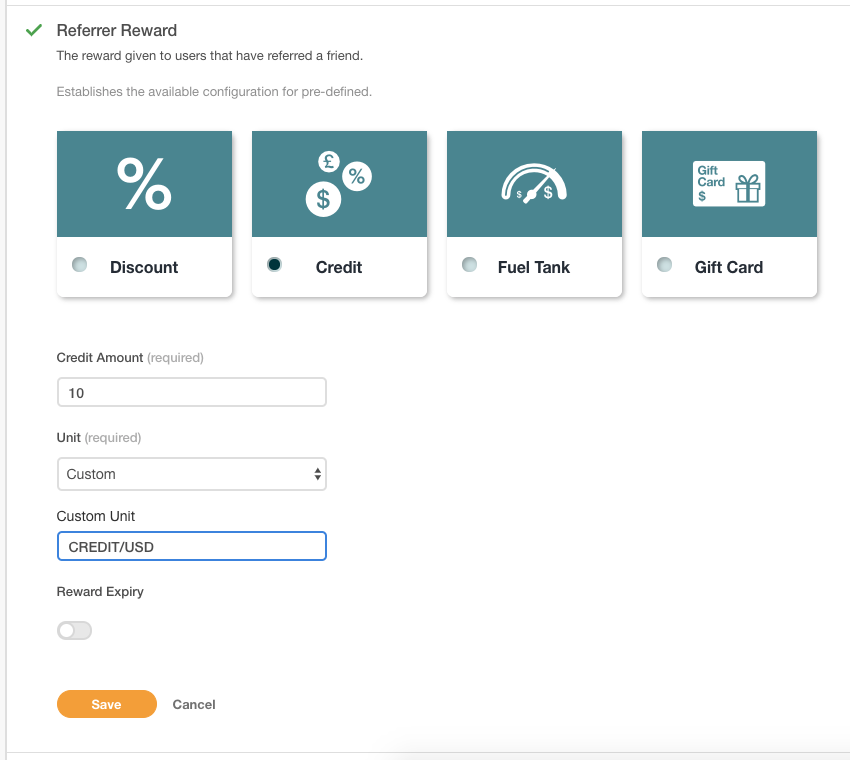850x760 pixels.
Task: Click the Gift Card icon
Action: [729, 184]
